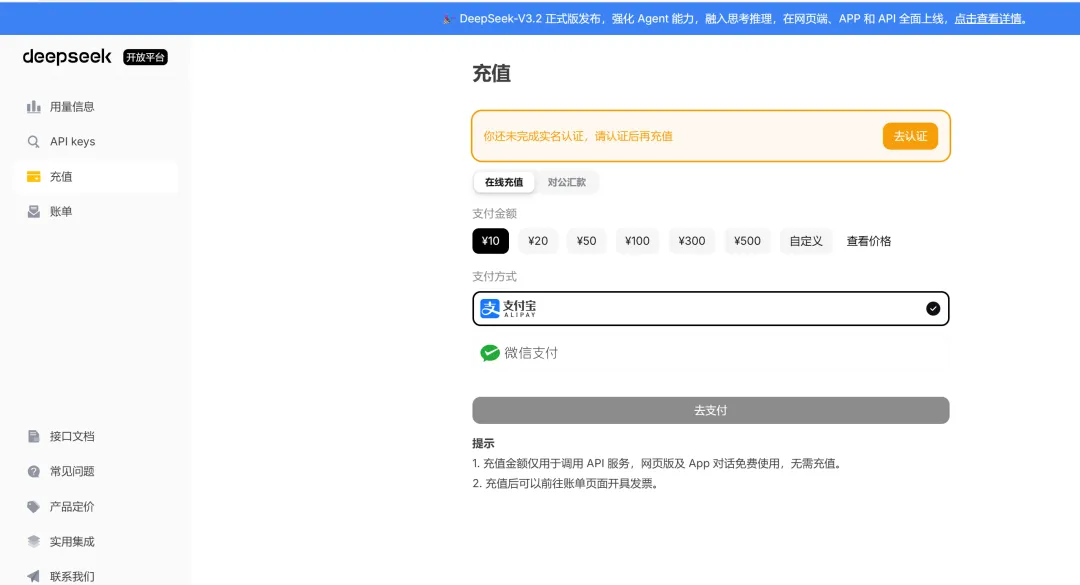Viewport: 1080px width, 585px height.
Task: Select the ¥50 amount option
Action: click(586, 241)
